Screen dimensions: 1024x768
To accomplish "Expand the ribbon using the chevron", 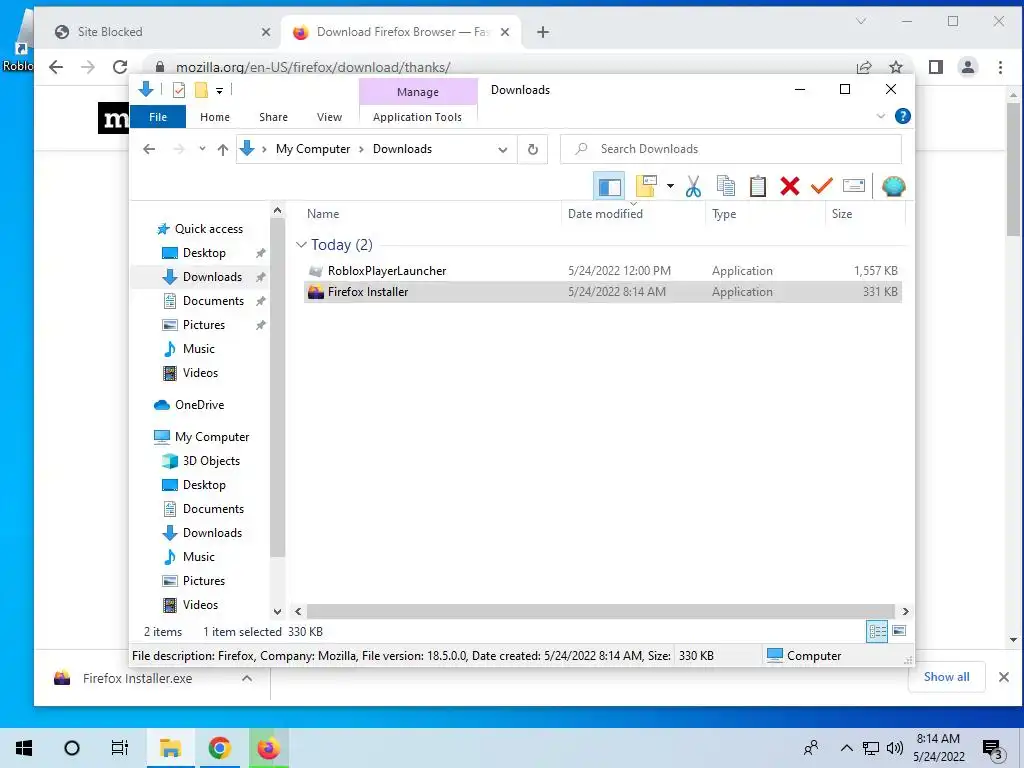I will 880,116.
